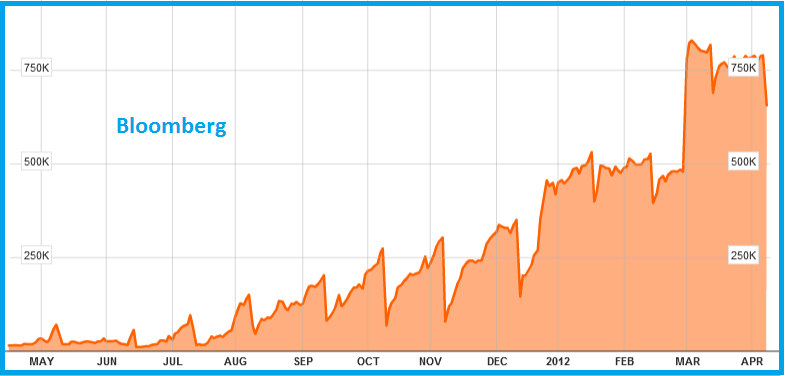Click the FEB month axis label
Image resolution: width=785 pixels, height=376 pixels.
tap(625, 362)
